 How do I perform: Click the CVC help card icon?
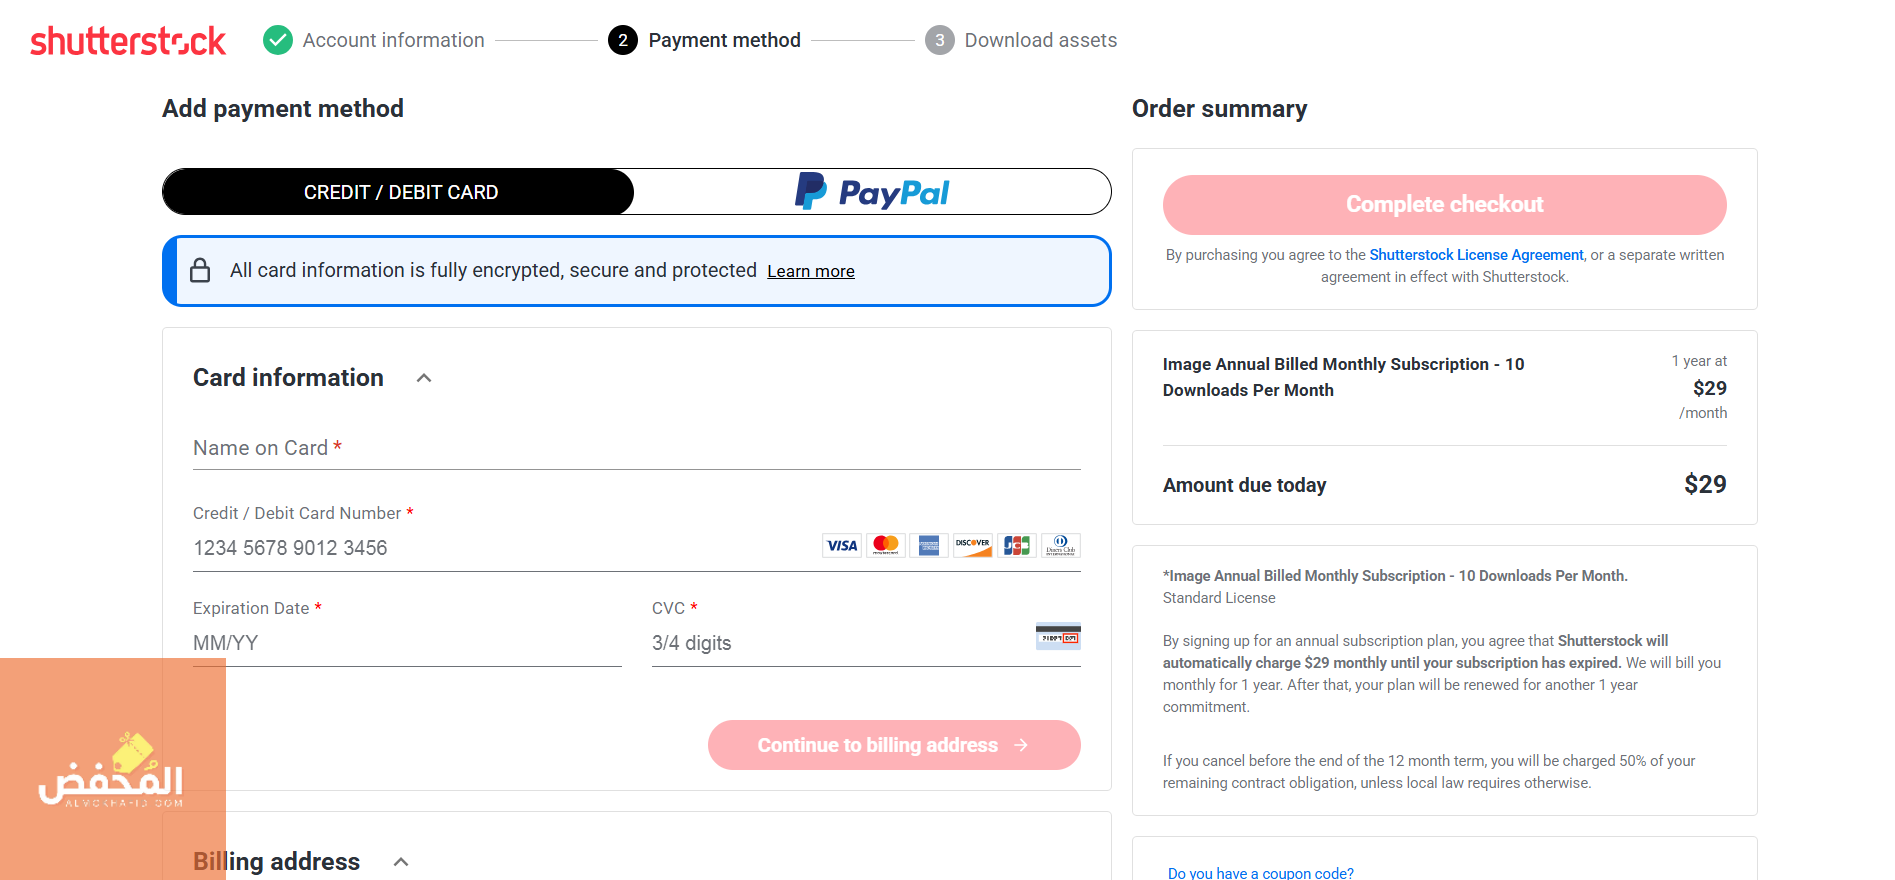(x=1058, y=636)
